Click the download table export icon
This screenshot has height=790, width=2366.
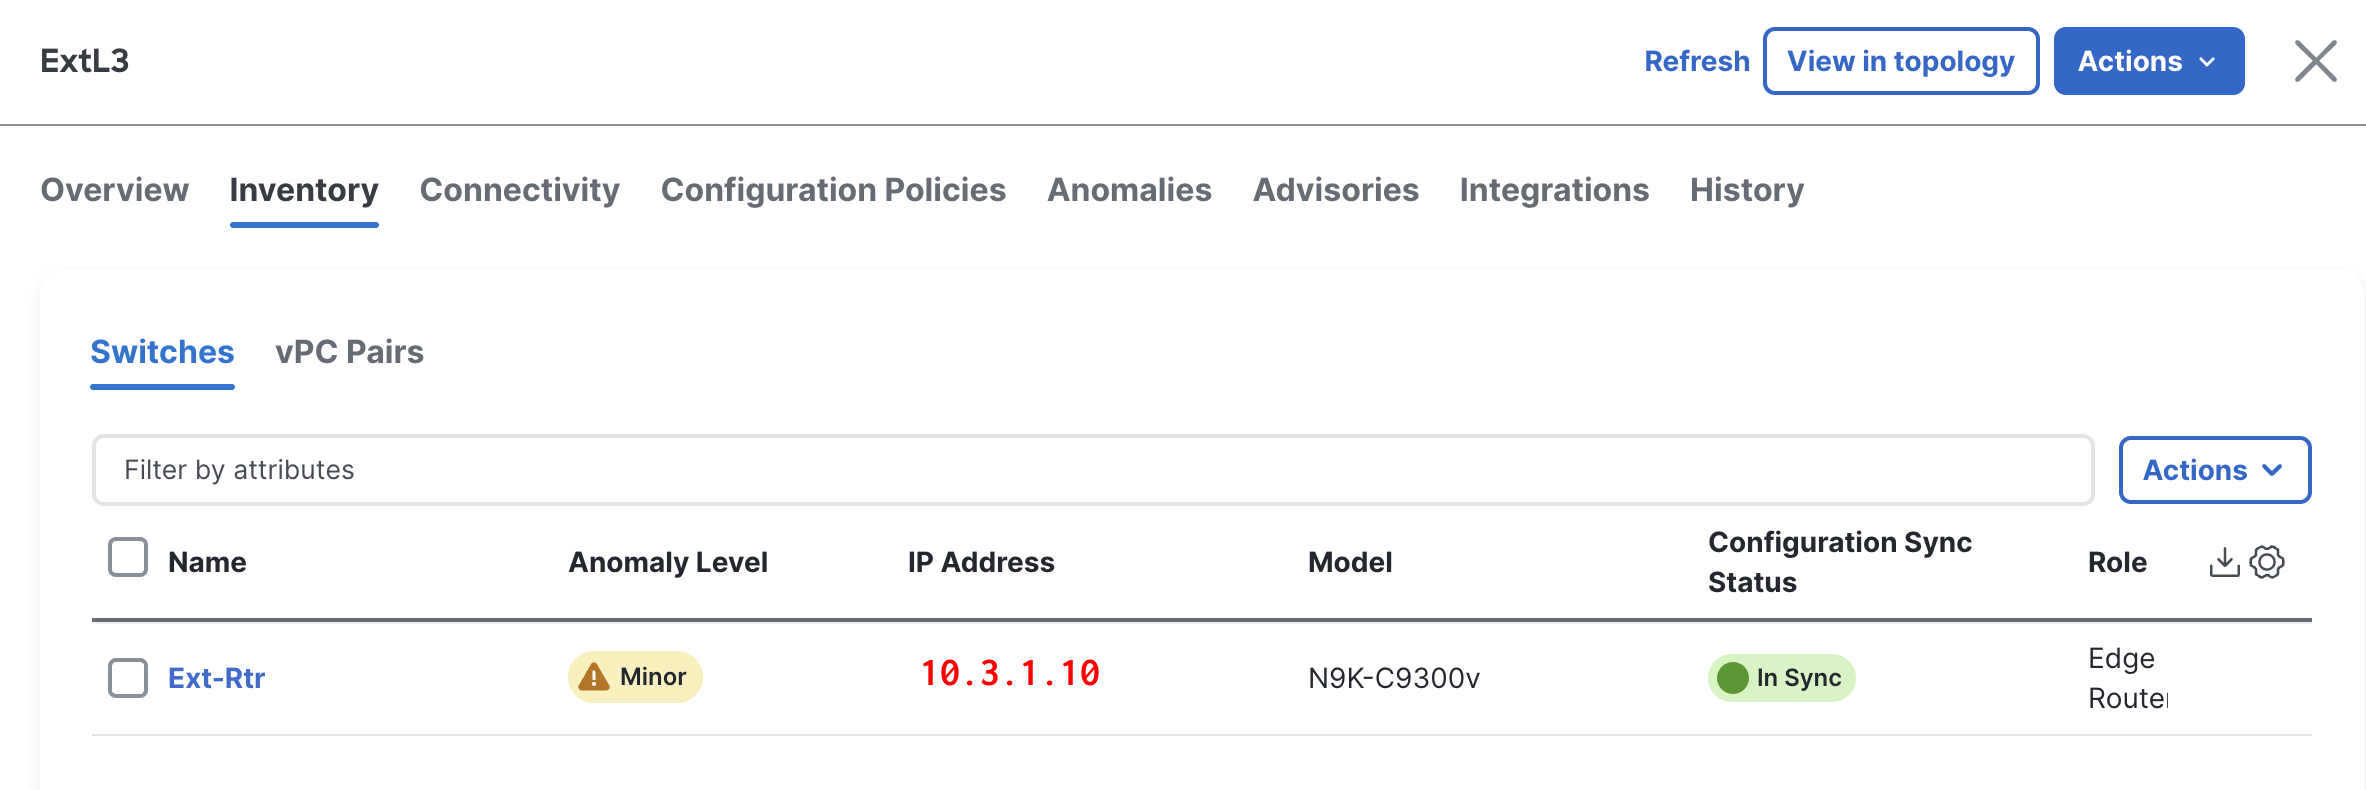[x=2223, y=562]
